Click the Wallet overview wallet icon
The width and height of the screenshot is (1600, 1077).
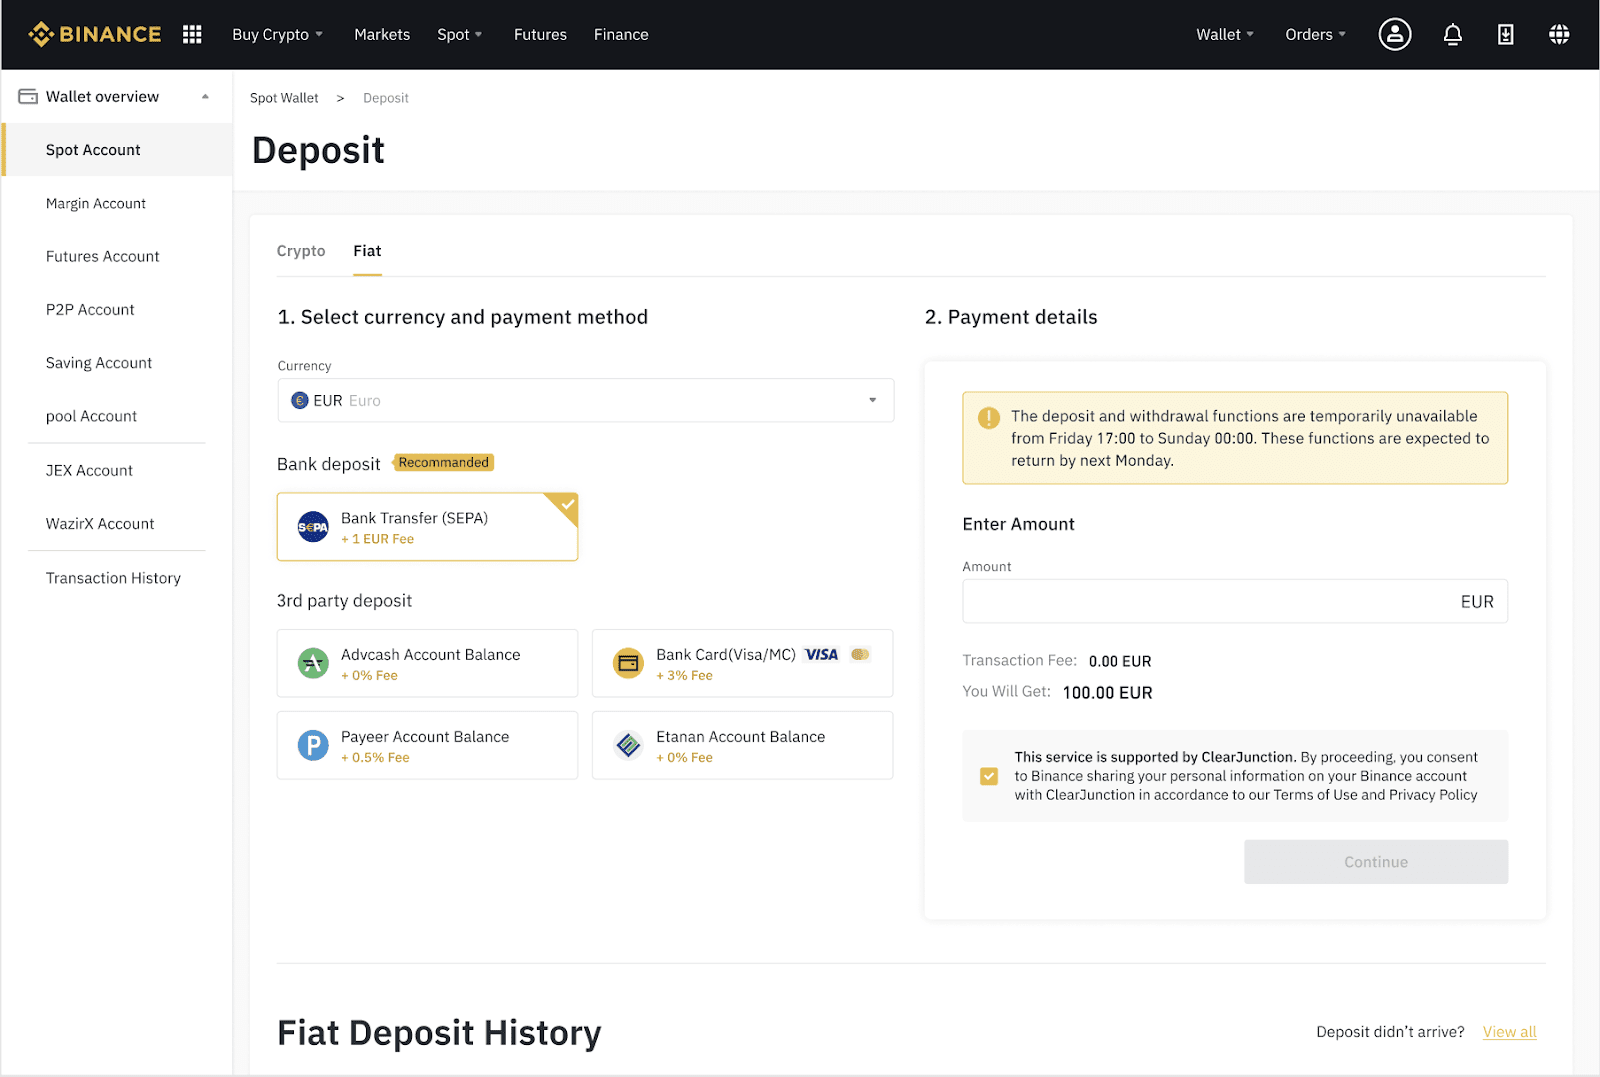click(28, 97)
